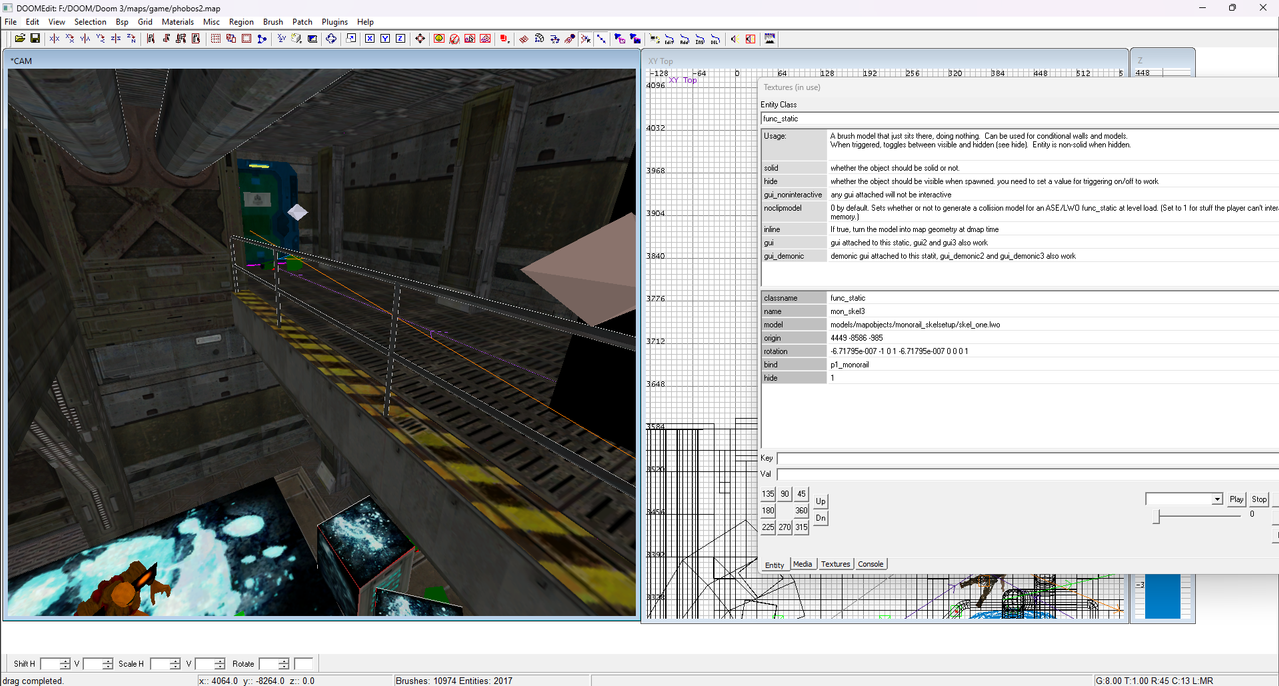The height and width of the screenshot is (686, 1279).
Task: Click the 270 degree angle button
Action: pyautogui.click(x=785, y=527)
